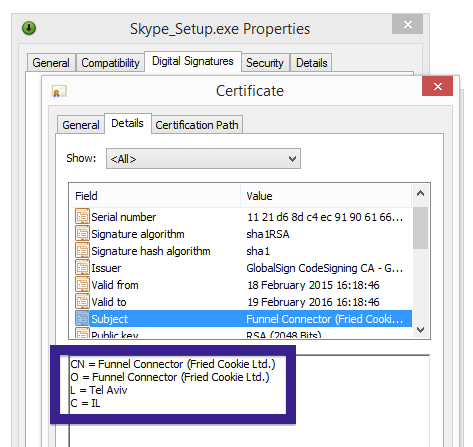473x447 pixels.
Task: Select the Valid from row
Action: point(241,285)
